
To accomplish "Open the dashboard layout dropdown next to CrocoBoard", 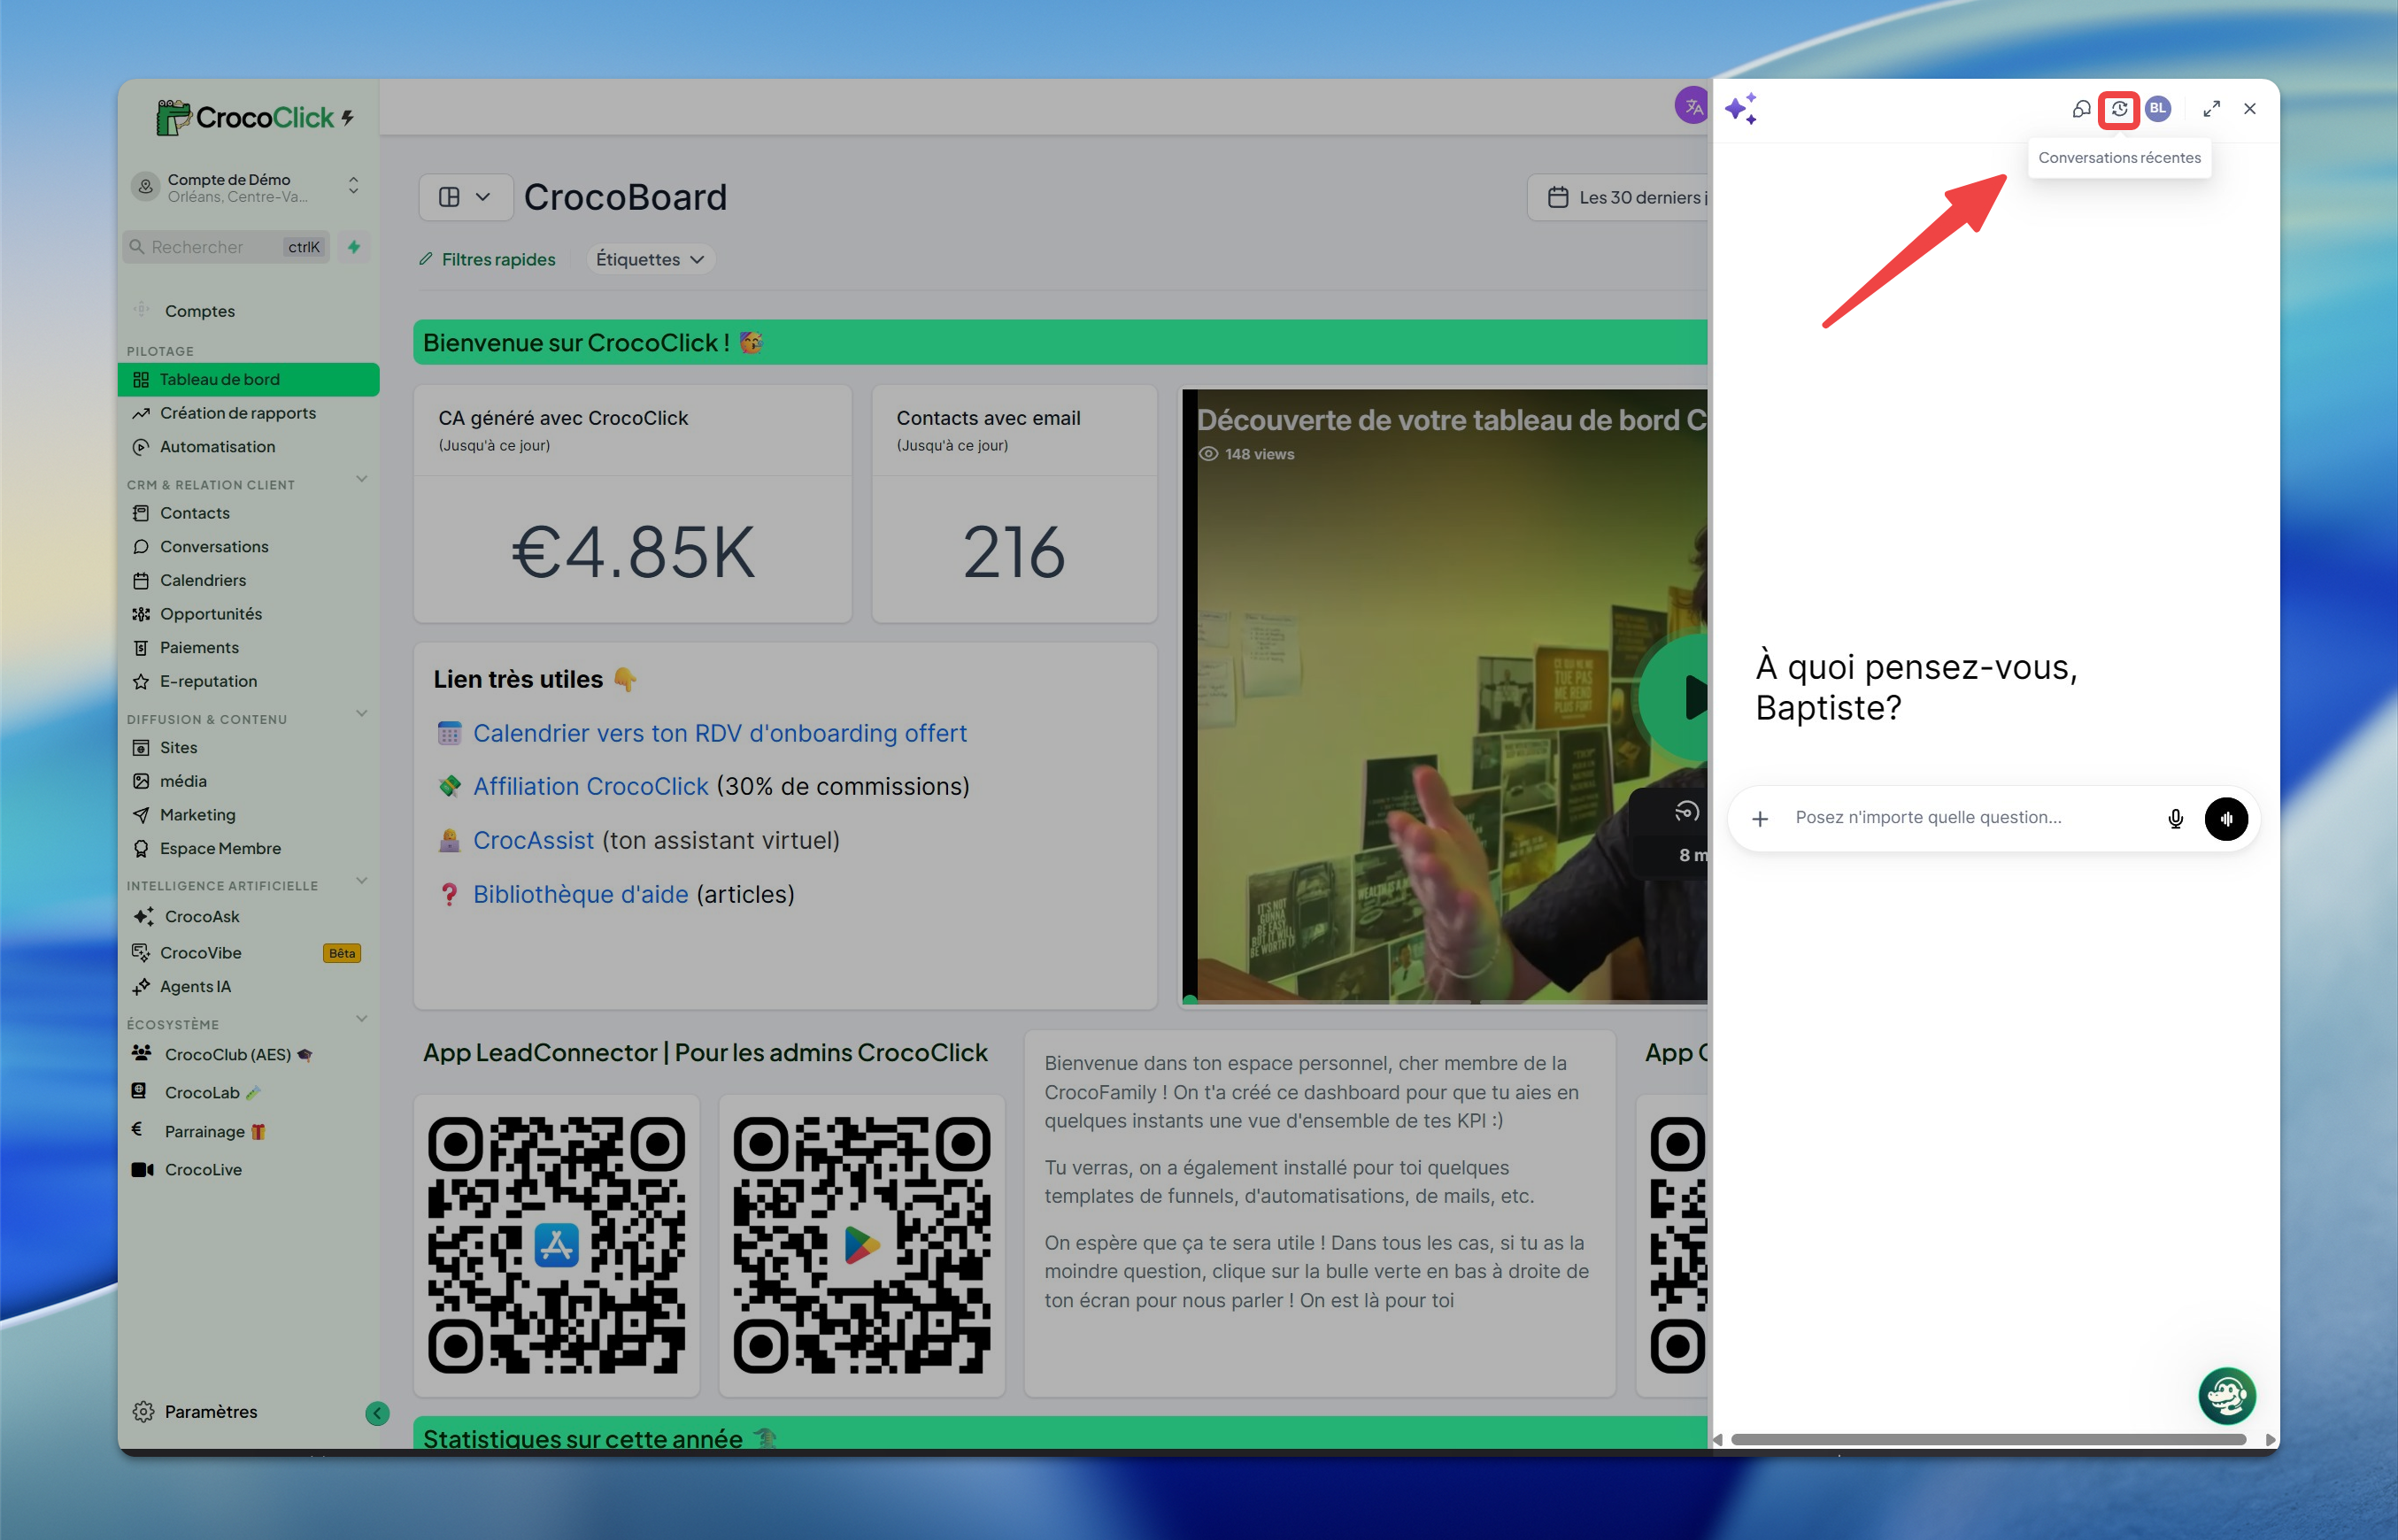I will 465,197.
